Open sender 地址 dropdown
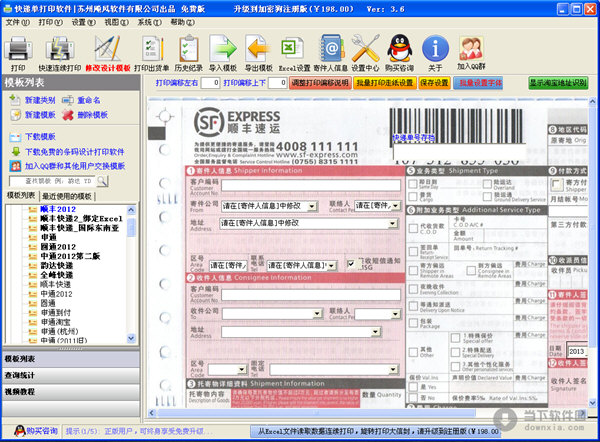 point(393,223)
